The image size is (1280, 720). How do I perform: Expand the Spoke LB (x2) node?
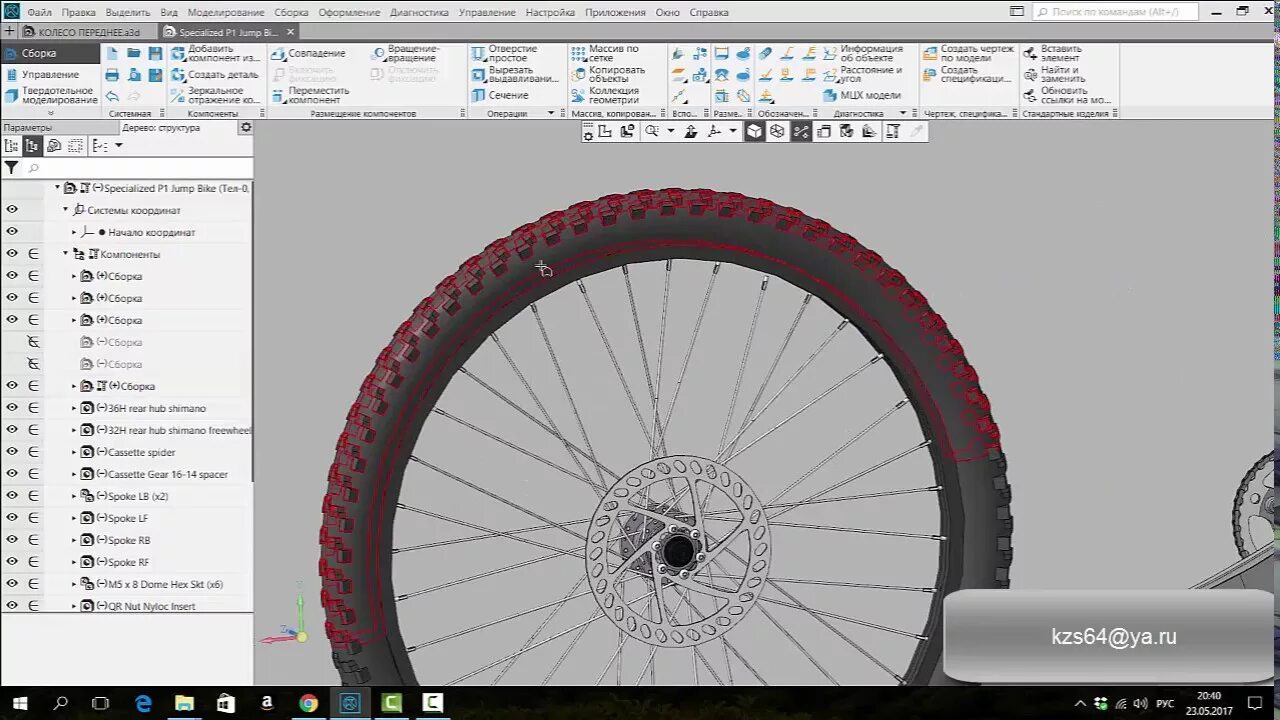[x=74, y=496]
